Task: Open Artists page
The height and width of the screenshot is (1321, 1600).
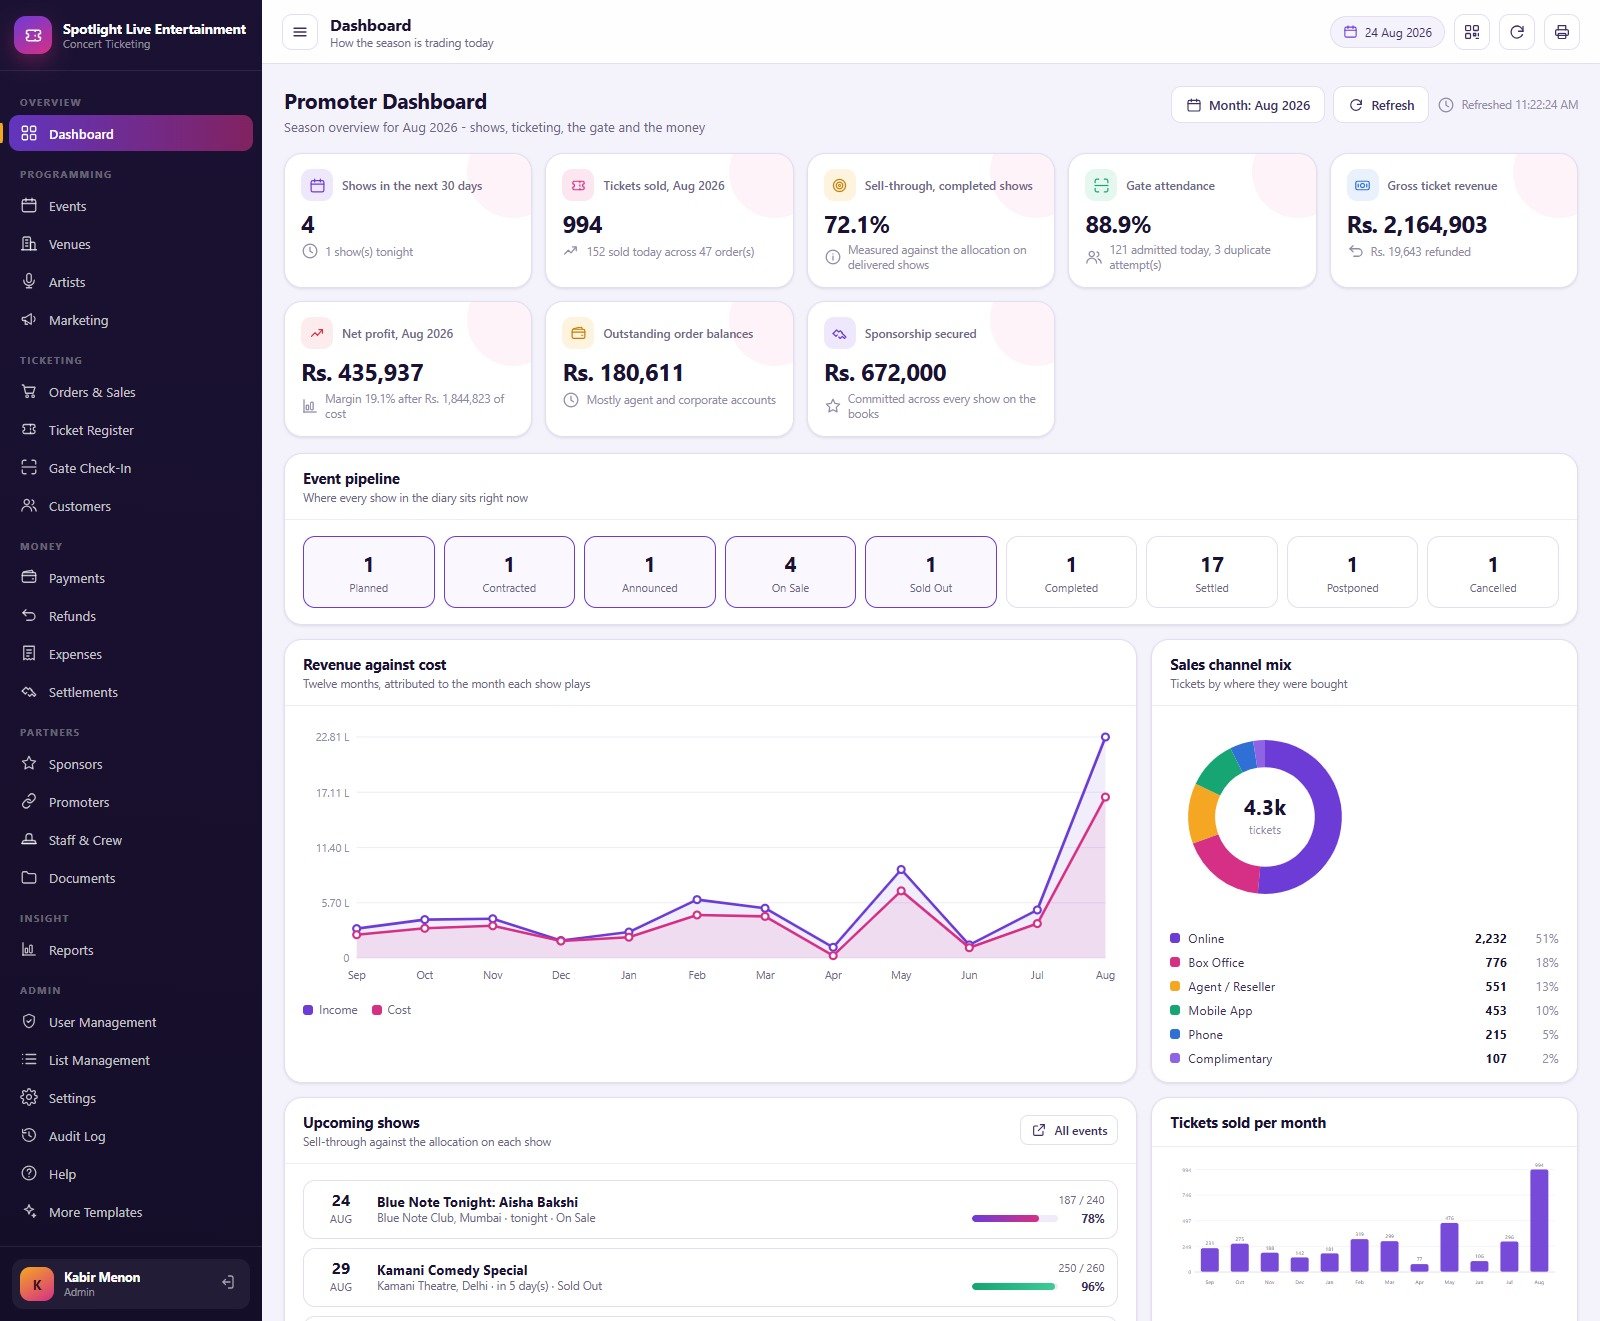Action: click(131, 282)
